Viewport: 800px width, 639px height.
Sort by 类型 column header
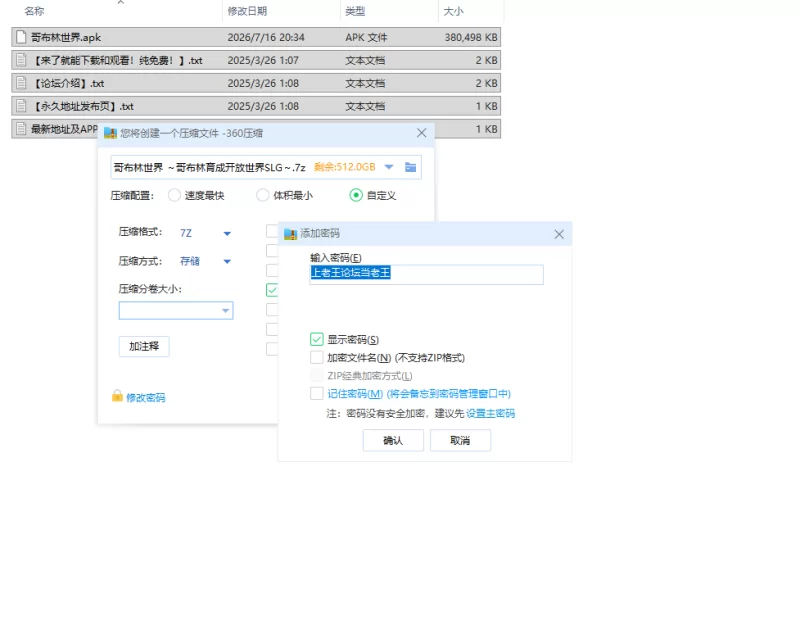[x=355, y=11]
